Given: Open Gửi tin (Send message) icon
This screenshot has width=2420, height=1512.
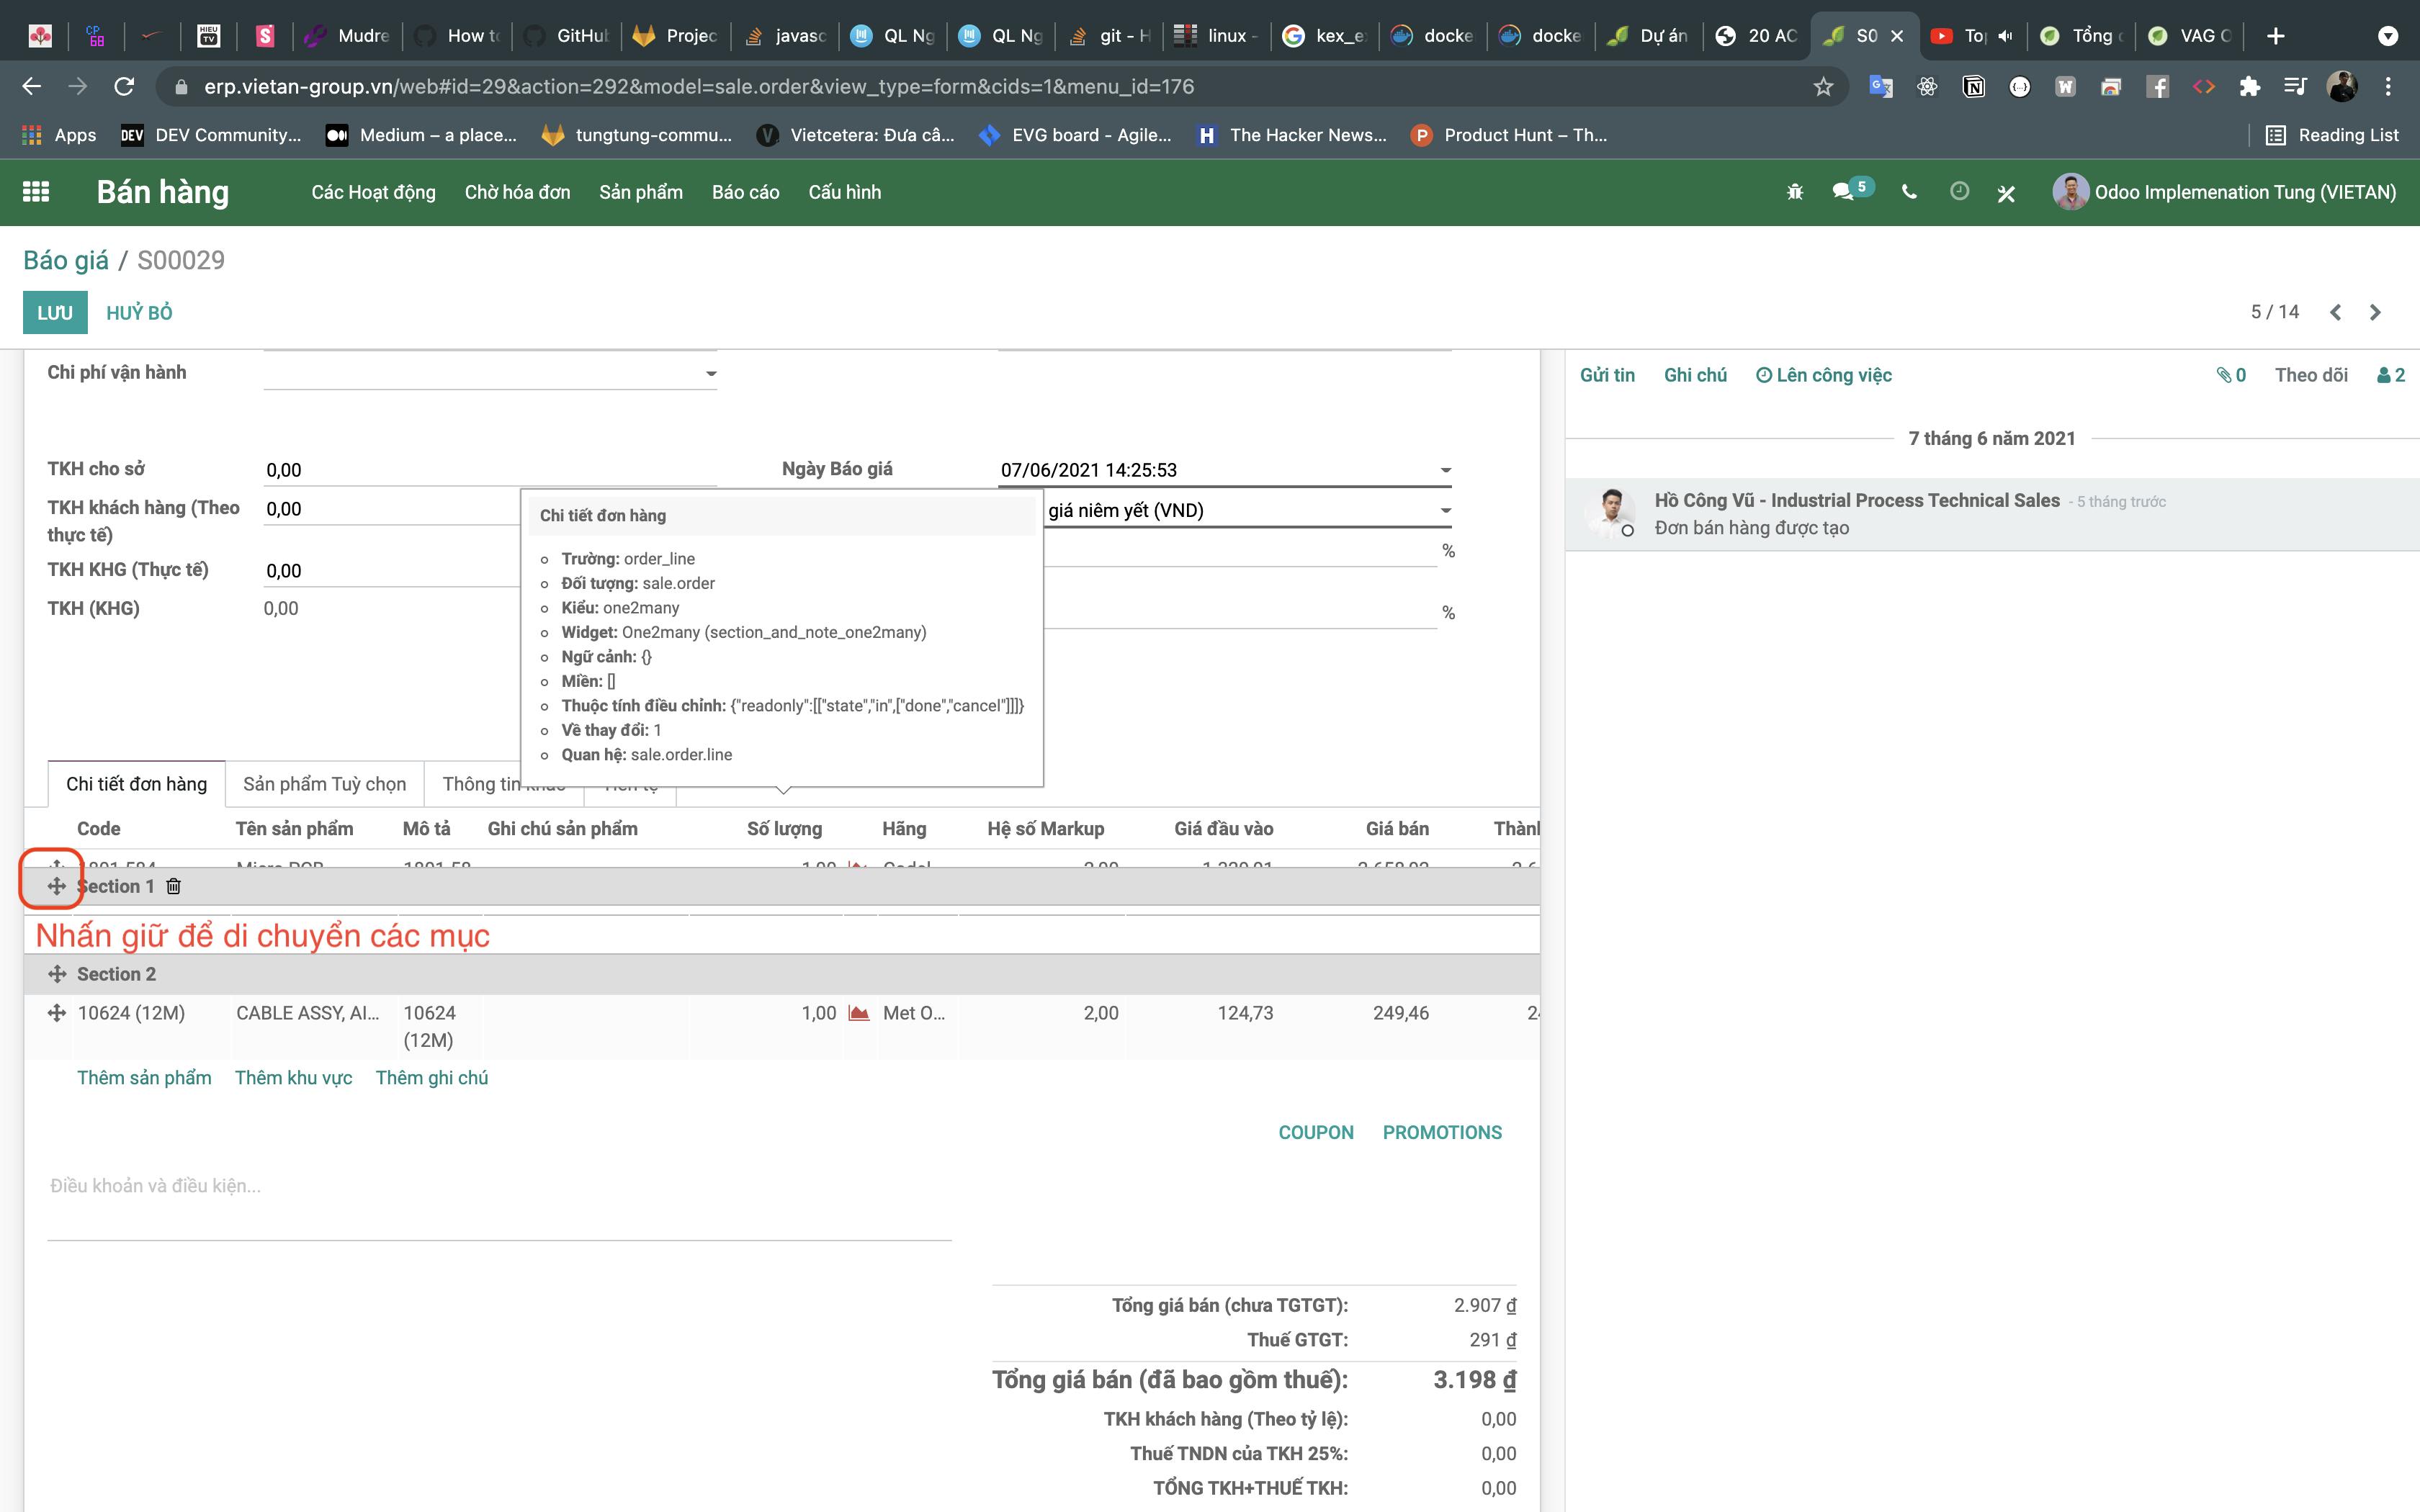Looking at the screenshot, I should click(x=1605, y=374).
